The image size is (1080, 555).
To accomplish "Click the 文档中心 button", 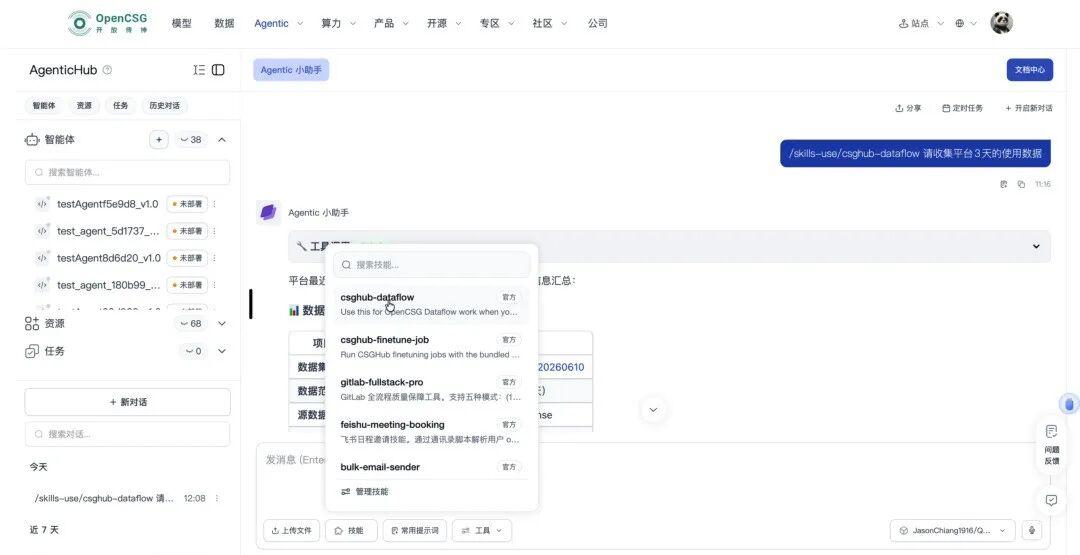I will coord(1029,70).
